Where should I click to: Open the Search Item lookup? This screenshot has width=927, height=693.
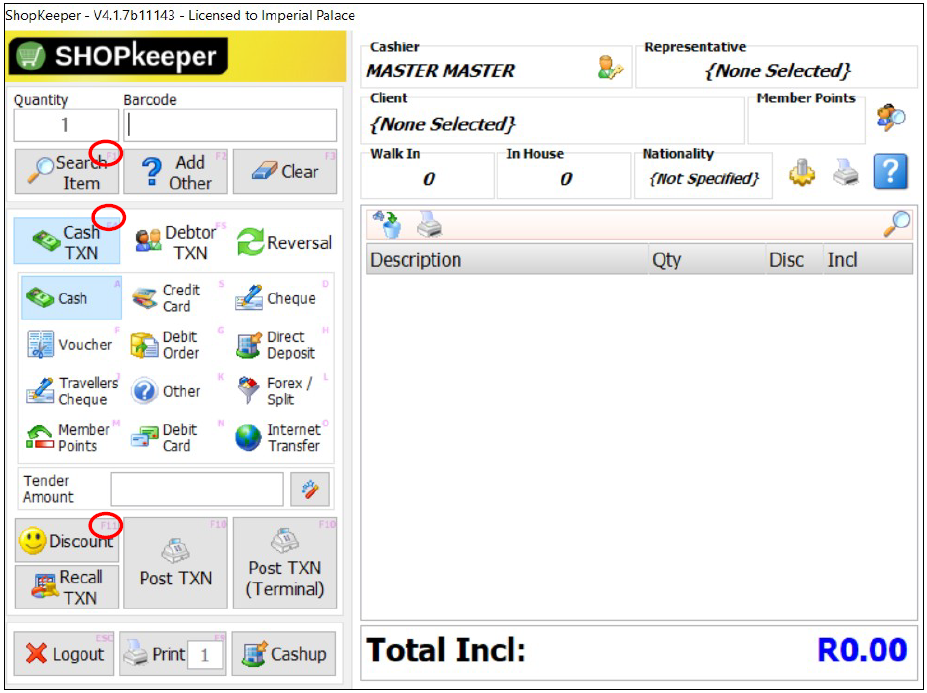pyautogui.click(x=67, y=171)
